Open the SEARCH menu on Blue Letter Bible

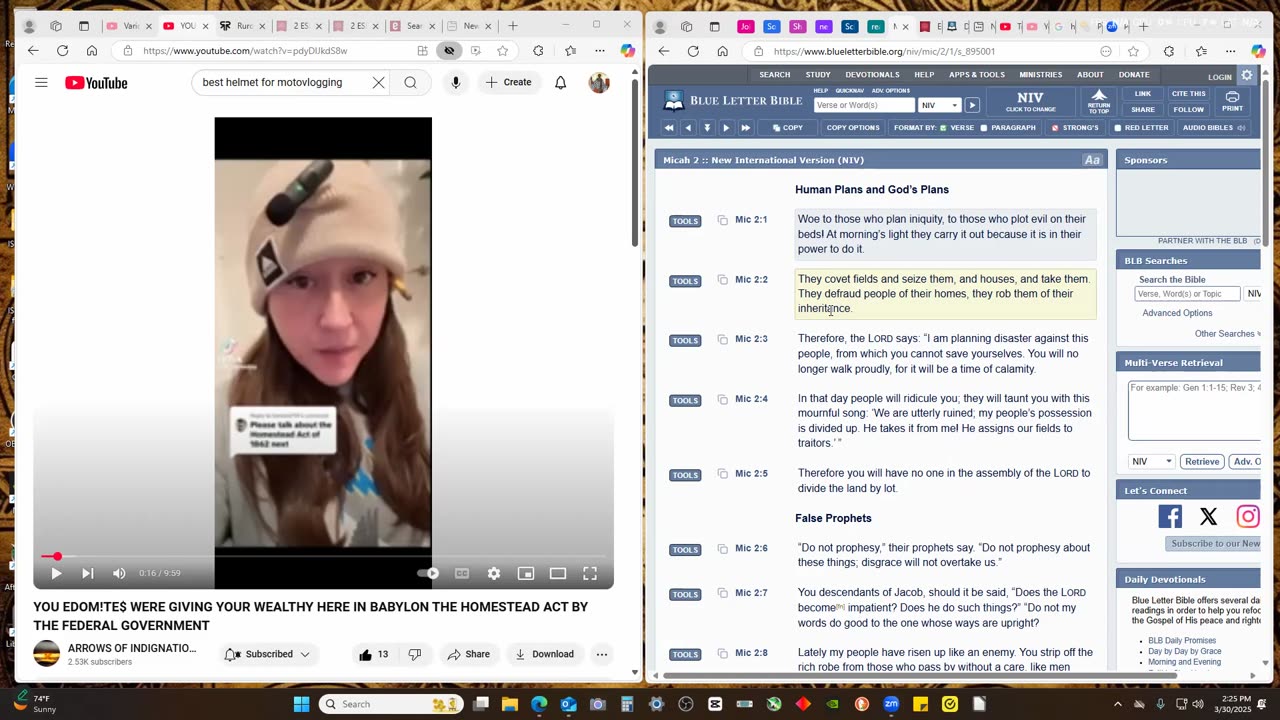pyautogui.click(x=774, y=74)
